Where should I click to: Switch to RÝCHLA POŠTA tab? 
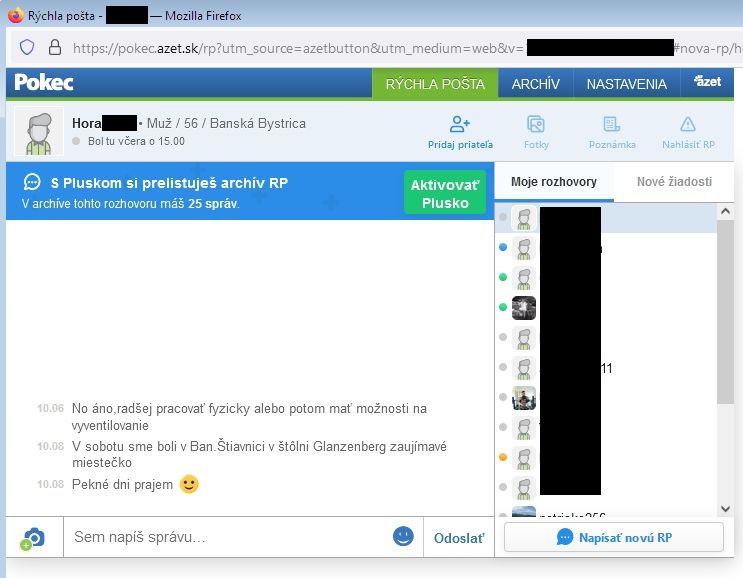[x=435, y=84]
